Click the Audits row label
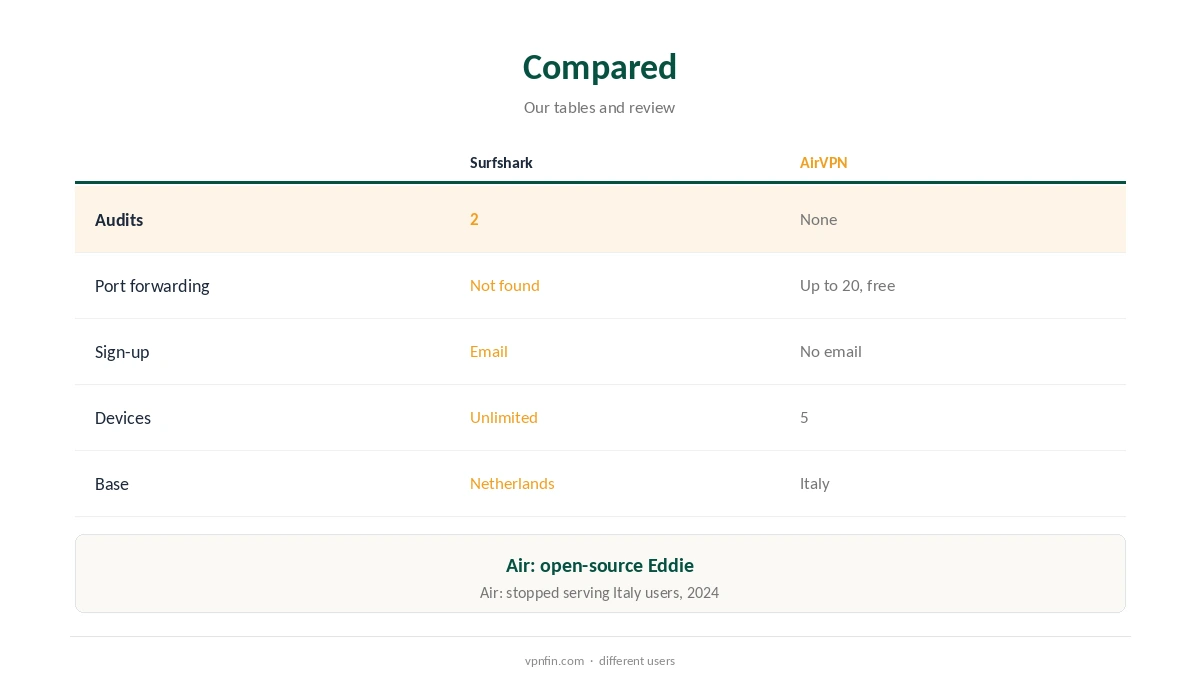The image size is (1200, 680). (x=119, y=220)
